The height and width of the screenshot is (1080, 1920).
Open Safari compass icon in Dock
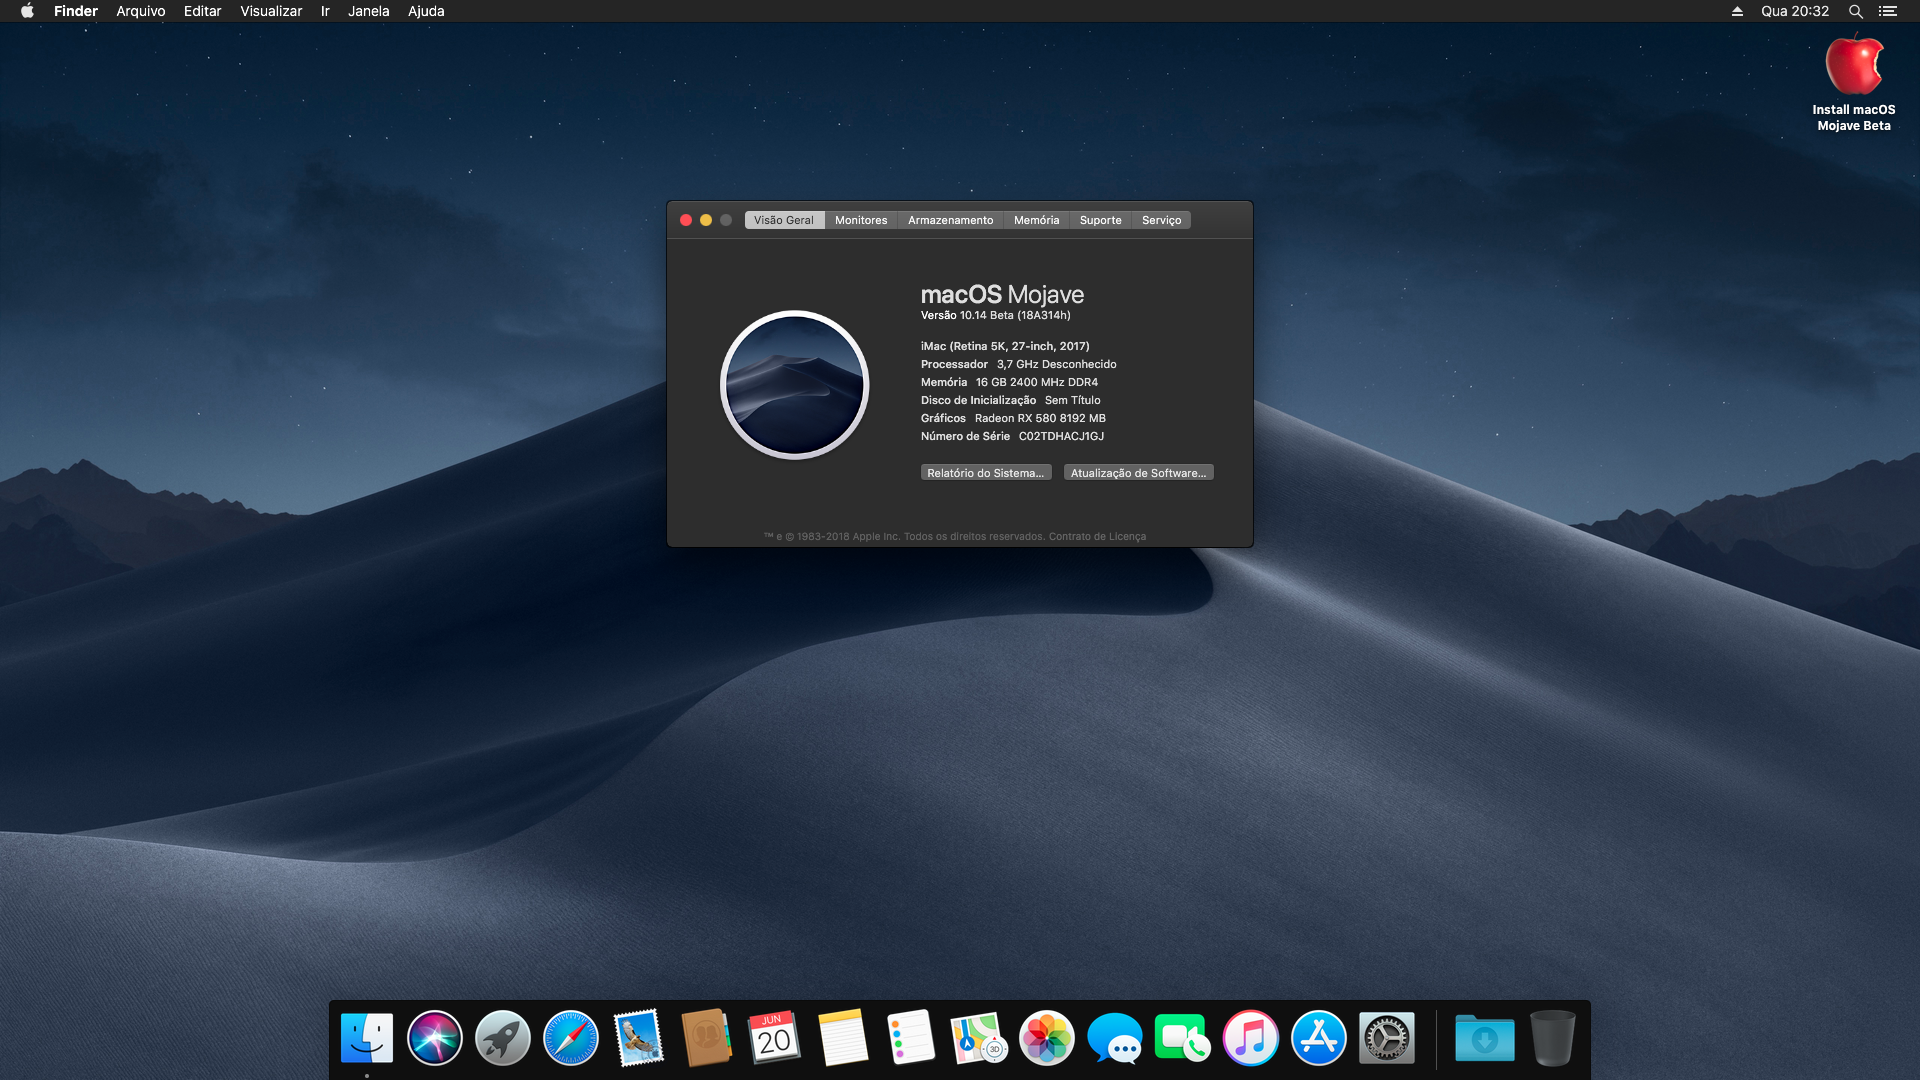(x=571, y=1038)
